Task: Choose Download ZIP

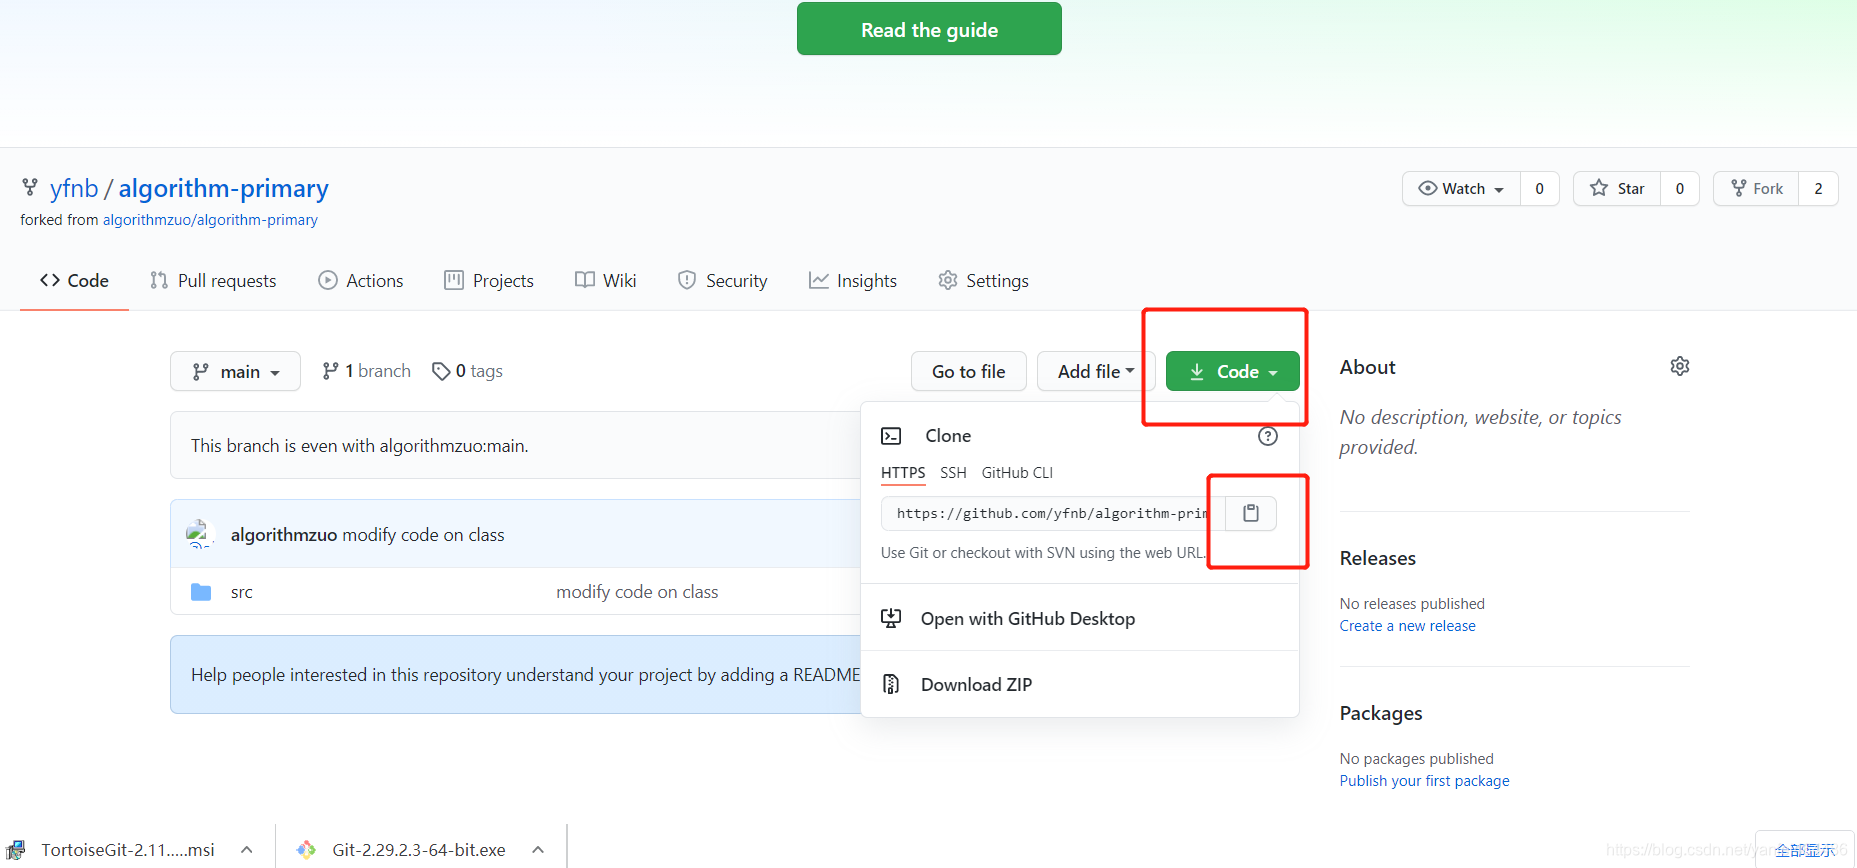Action: [x=1080, y=685]
